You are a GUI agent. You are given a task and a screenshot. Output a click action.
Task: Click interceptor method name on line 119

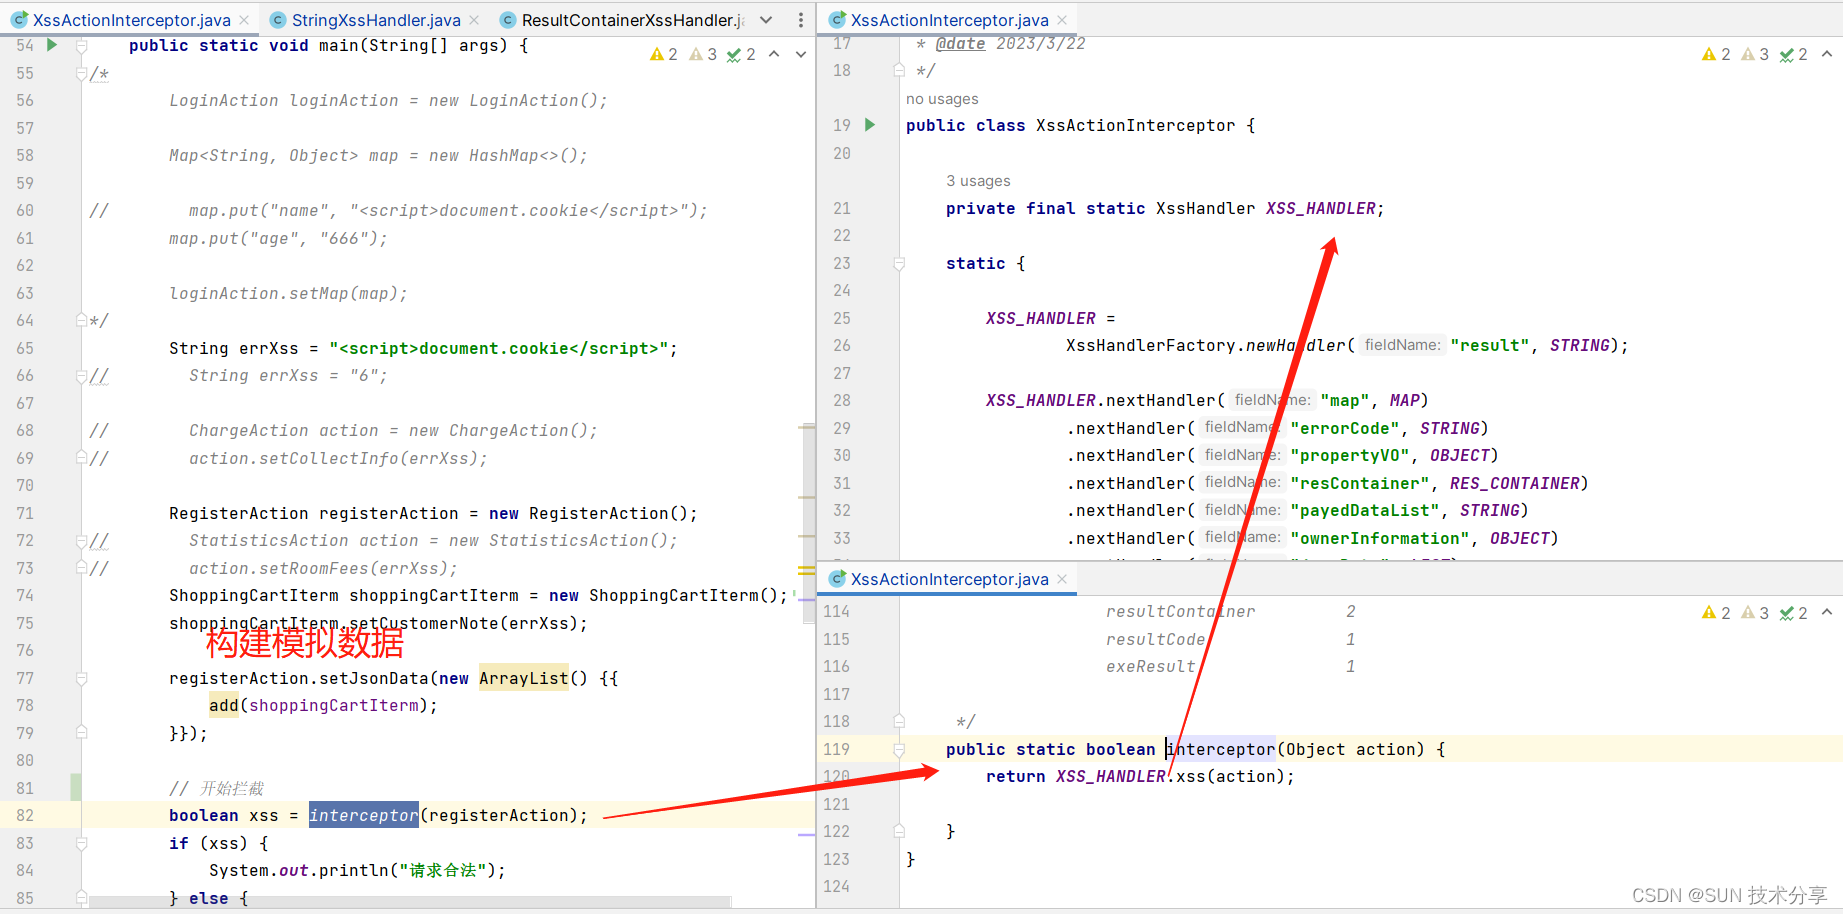coord(1221,749)
